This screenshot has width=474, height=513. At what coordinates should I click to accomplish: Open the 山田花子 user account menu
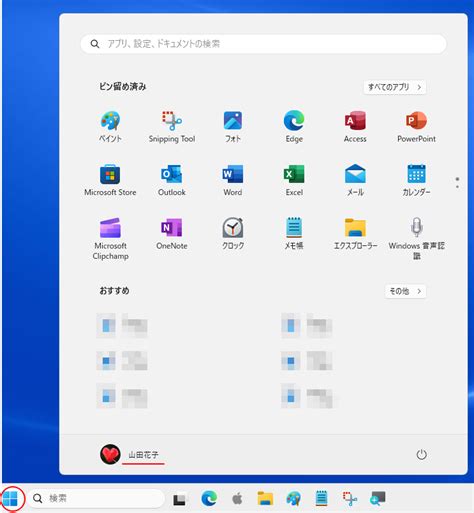[x=131, y=454]
